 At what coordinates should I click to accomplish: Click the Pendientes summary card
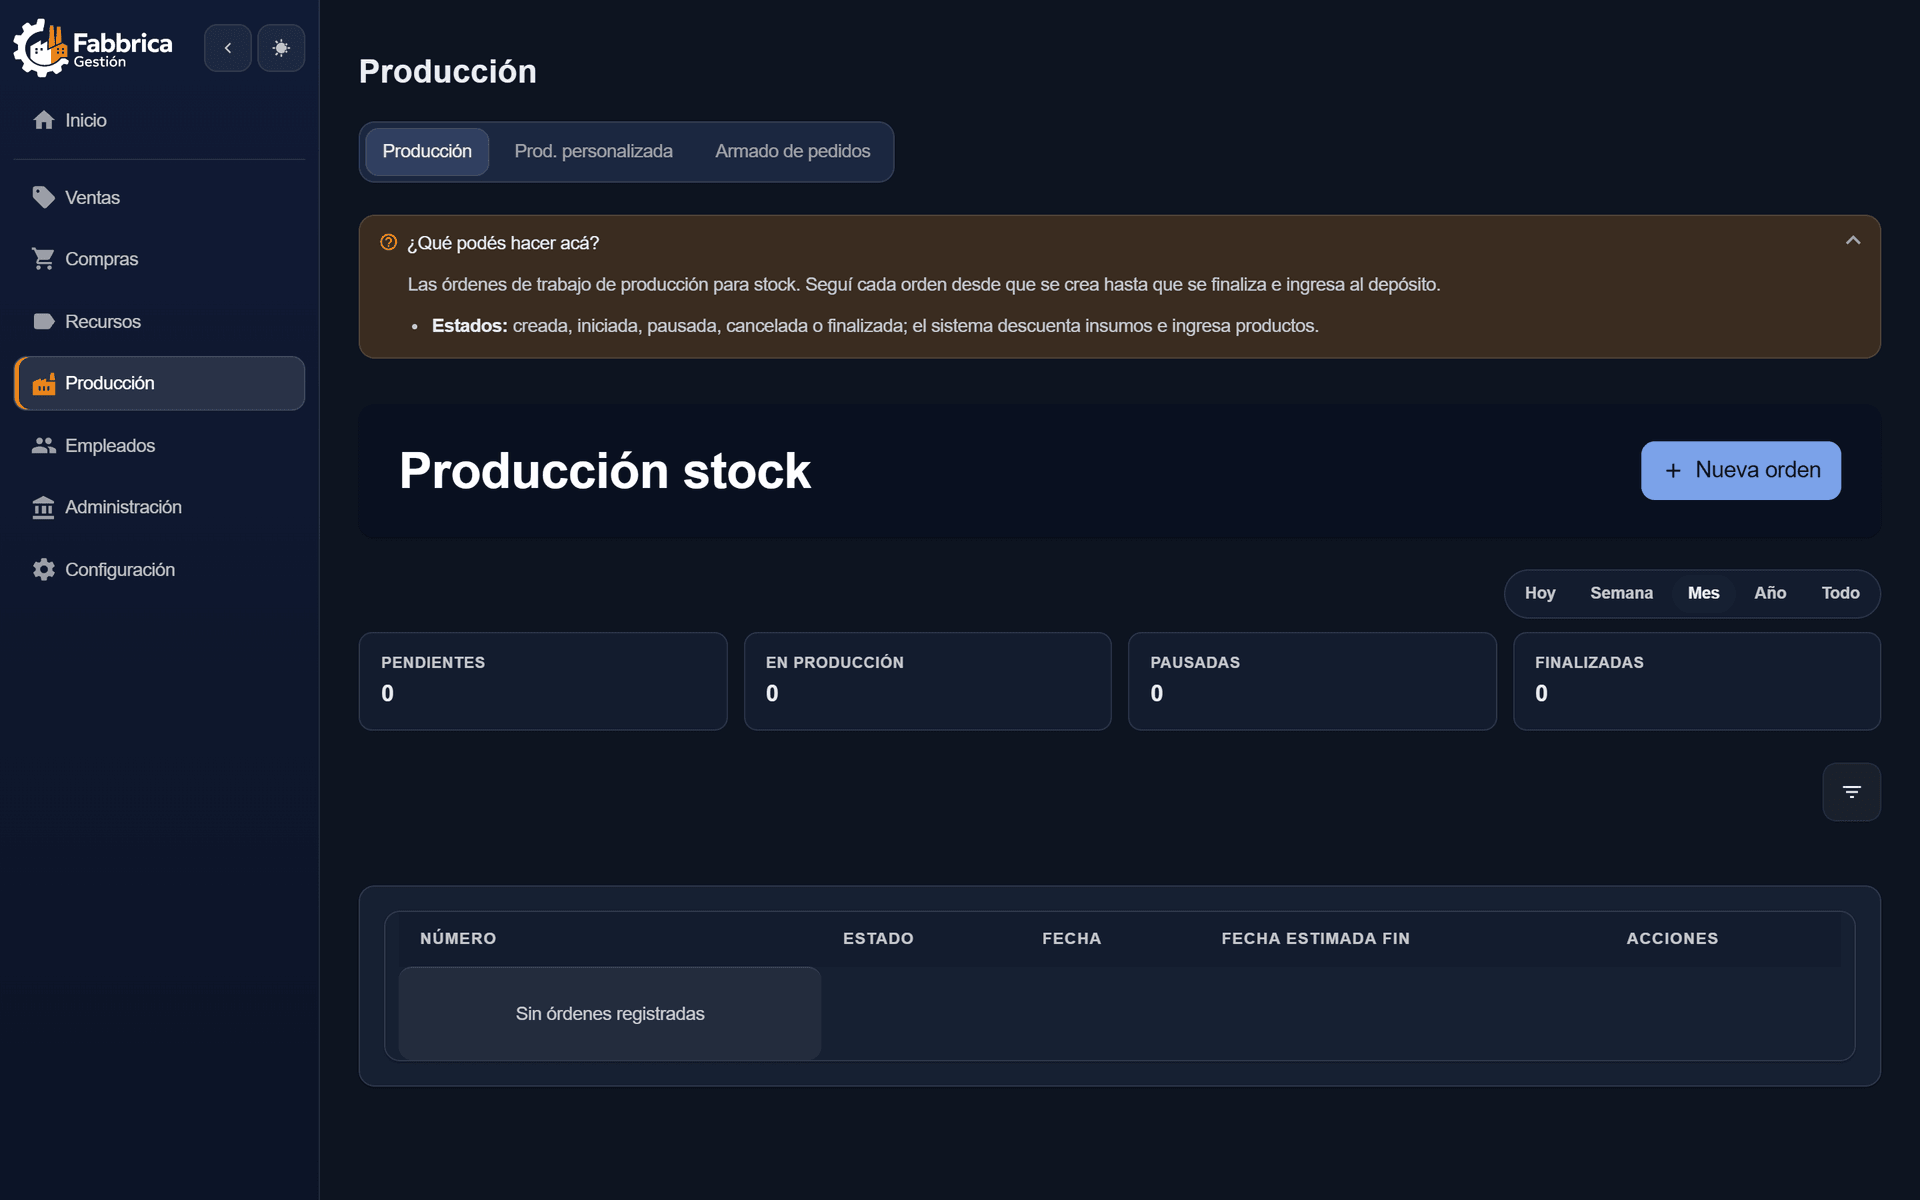[x=543, y=681]
